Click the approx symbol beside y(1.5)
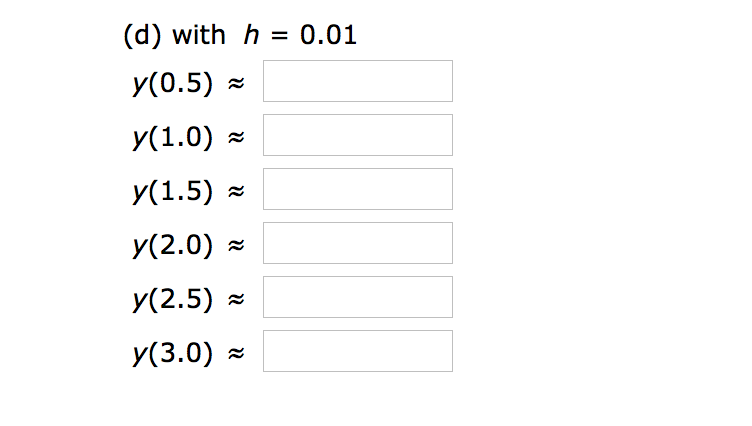 click(236, 191)
